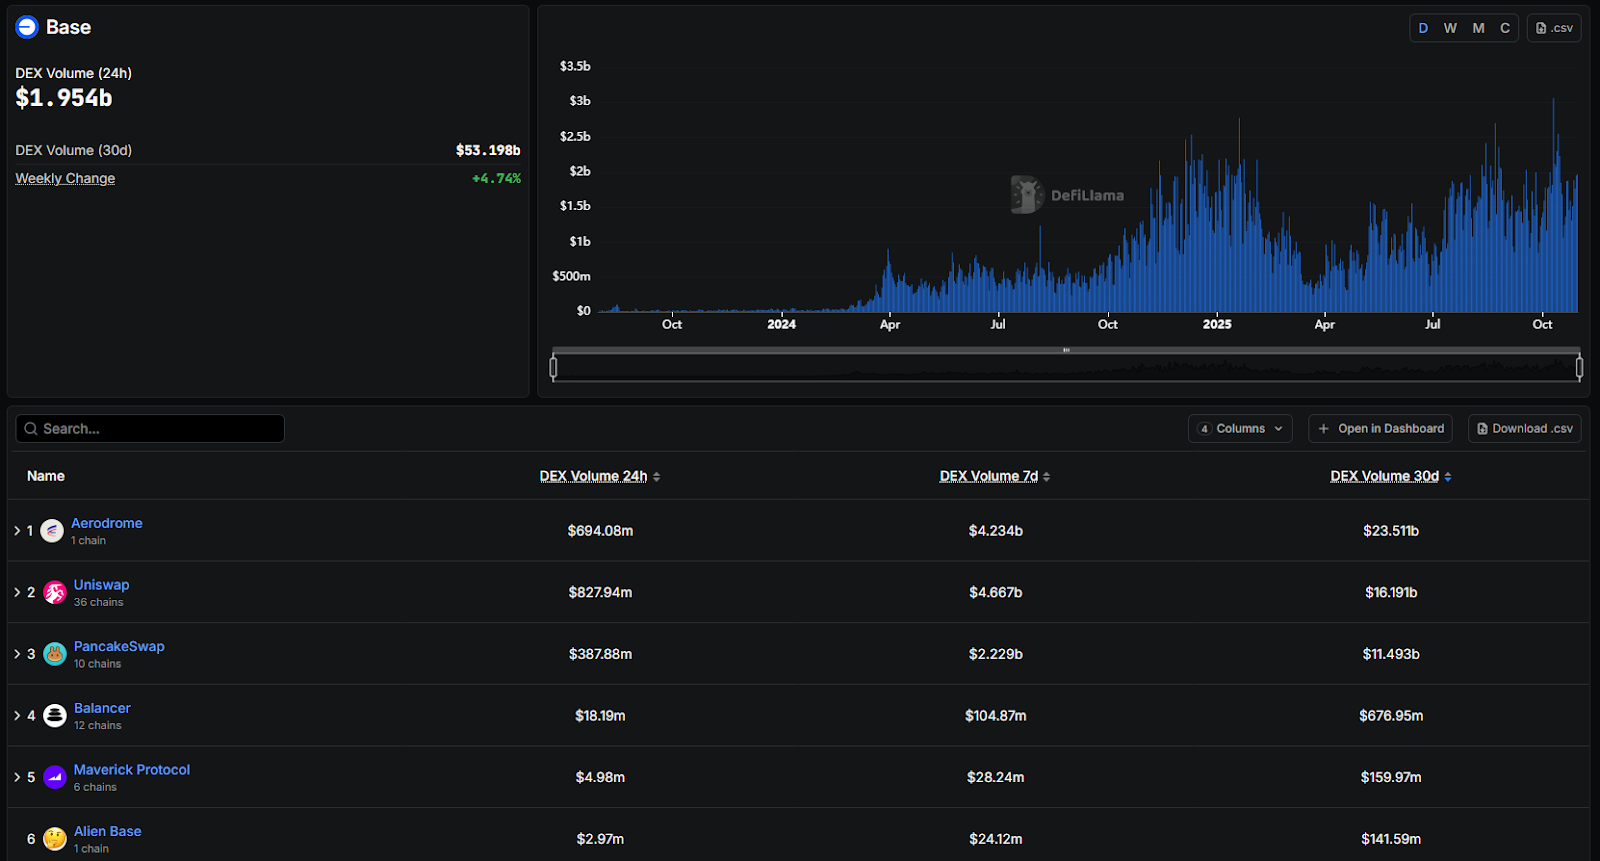Open the Columns dropdown
This screenshot has width=1600, height=861.
(x=1240, y=429)
